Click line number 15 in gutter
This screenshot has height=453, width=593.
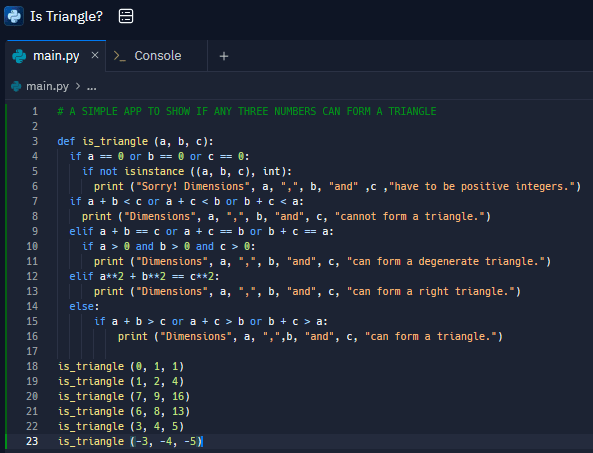[x=33, y=321]
